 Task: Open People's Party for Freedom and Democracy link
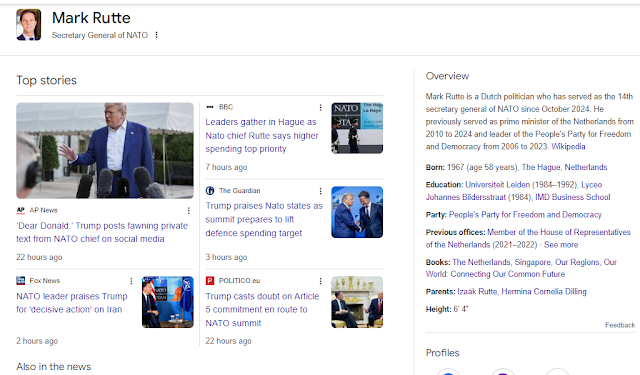coord(525,215)
